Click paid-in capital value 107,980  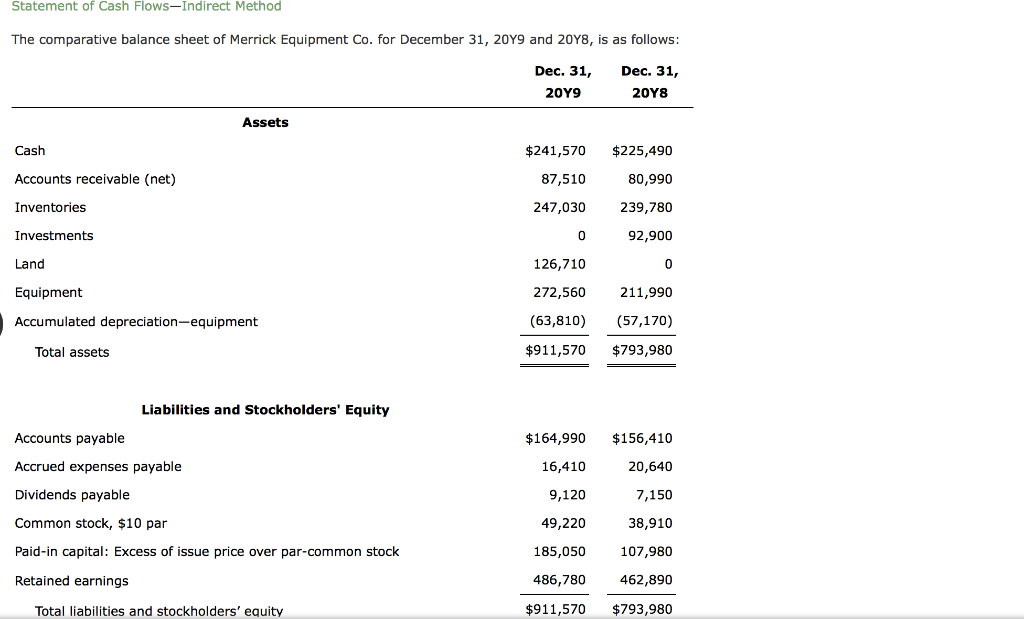coord(646,552)
